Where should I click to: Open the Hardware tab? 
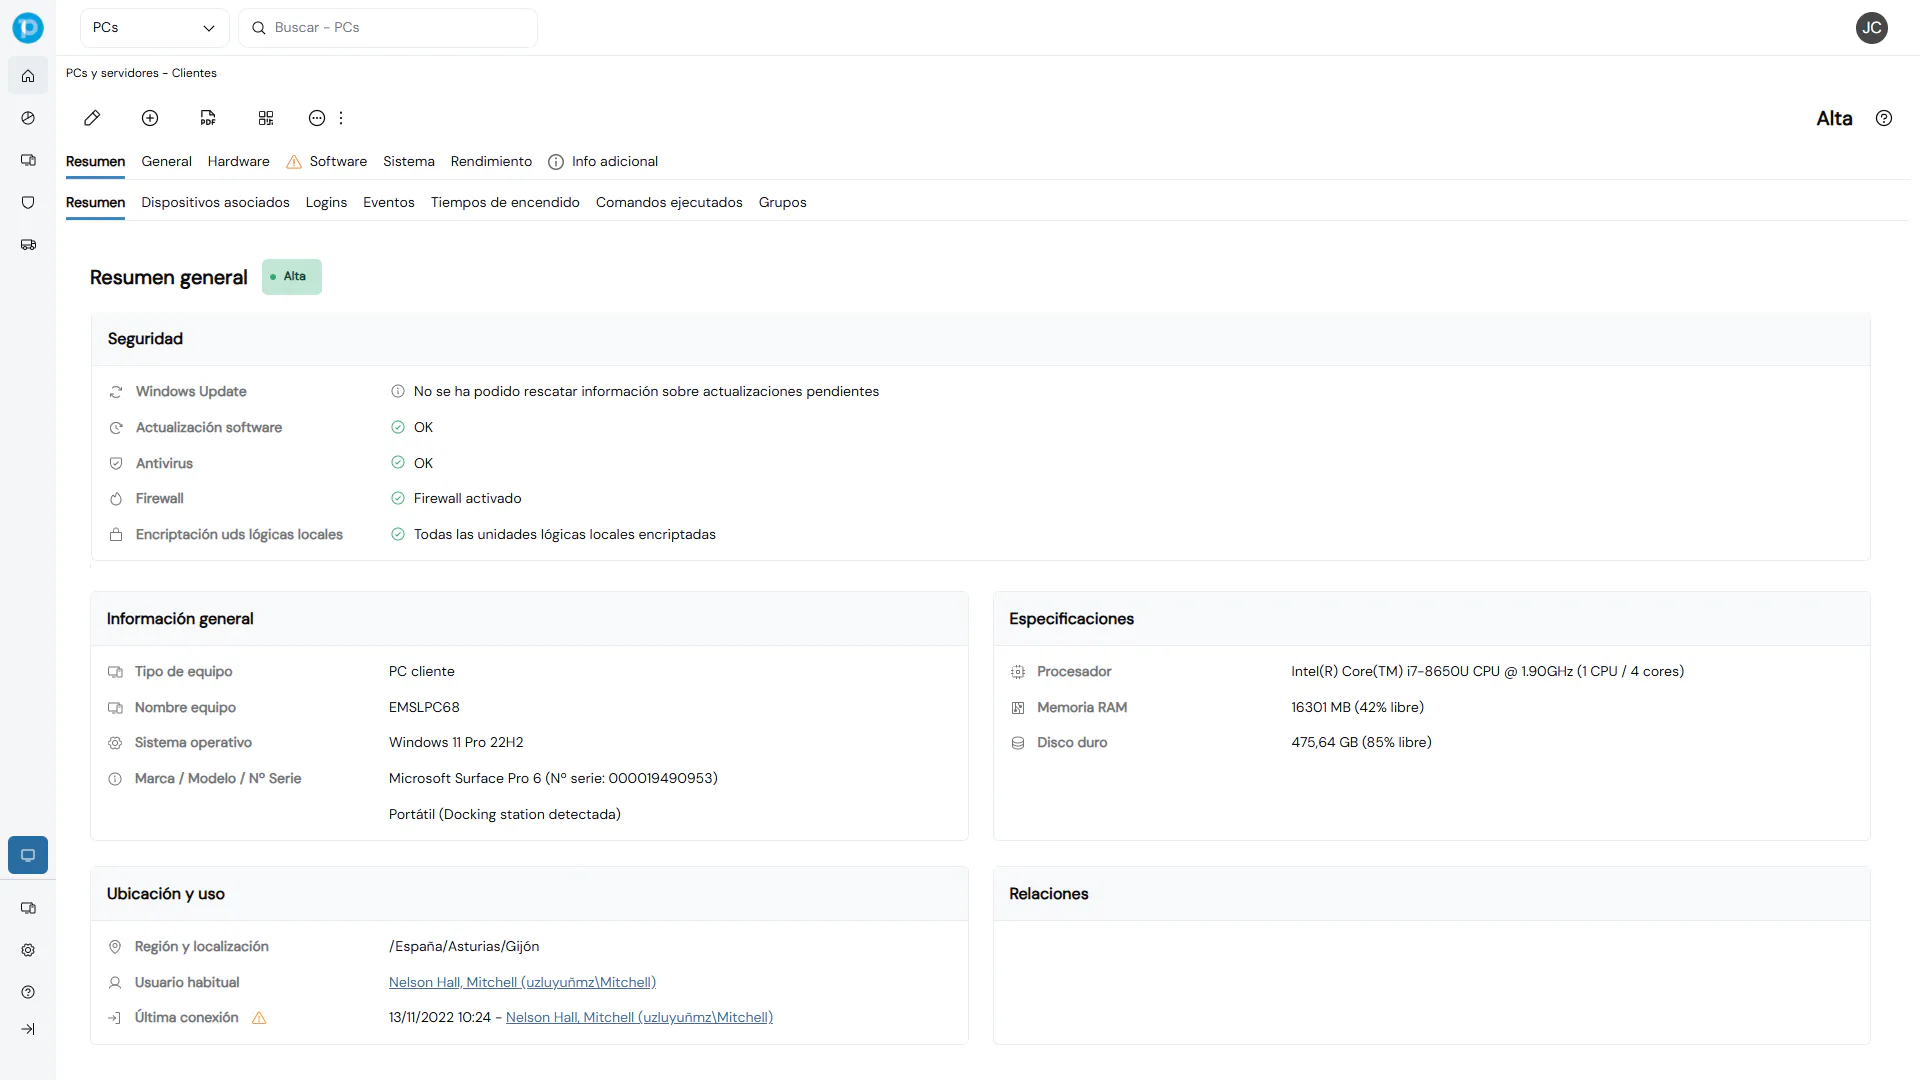[x=238, y=162]
